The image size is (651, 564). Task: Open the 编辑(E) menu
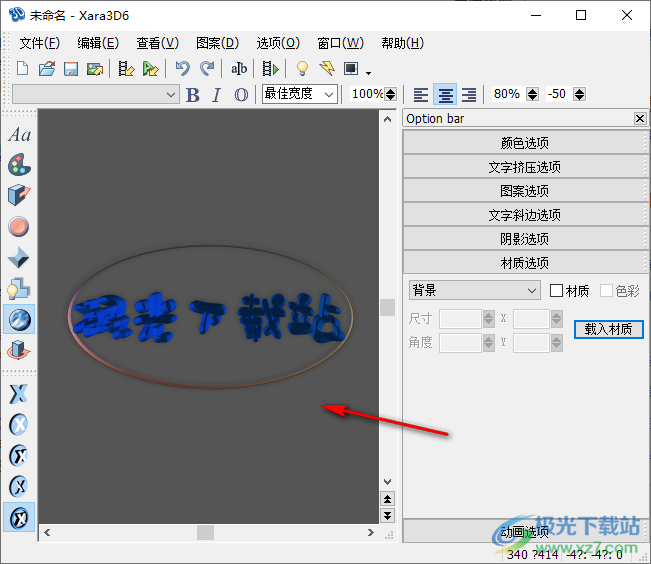98,43
